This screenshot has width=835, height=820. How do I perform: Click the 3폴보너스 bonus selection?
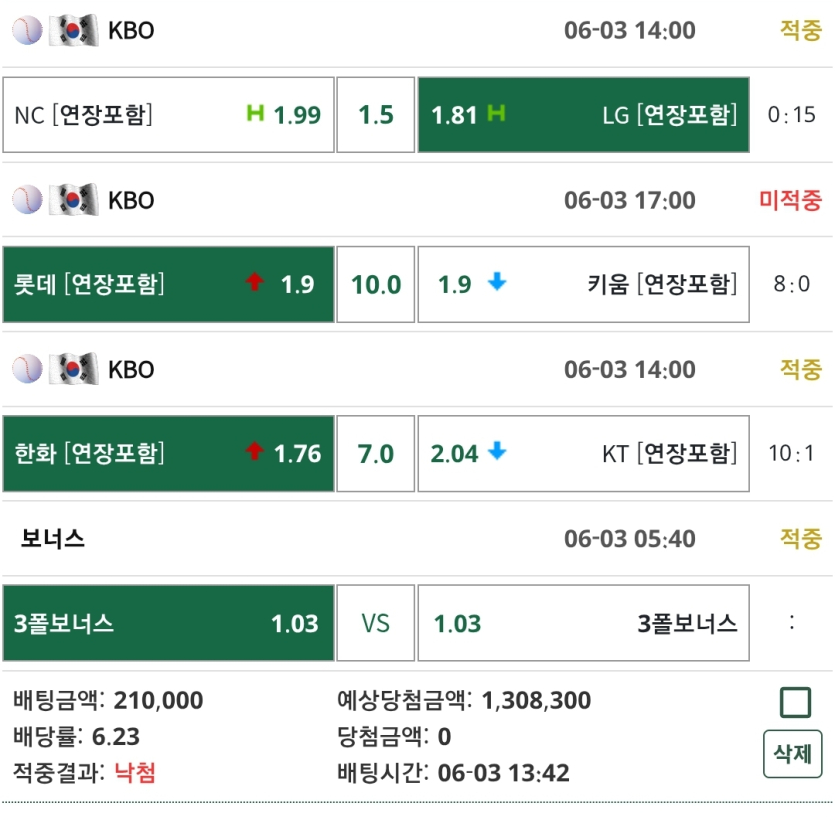[168, 623]
